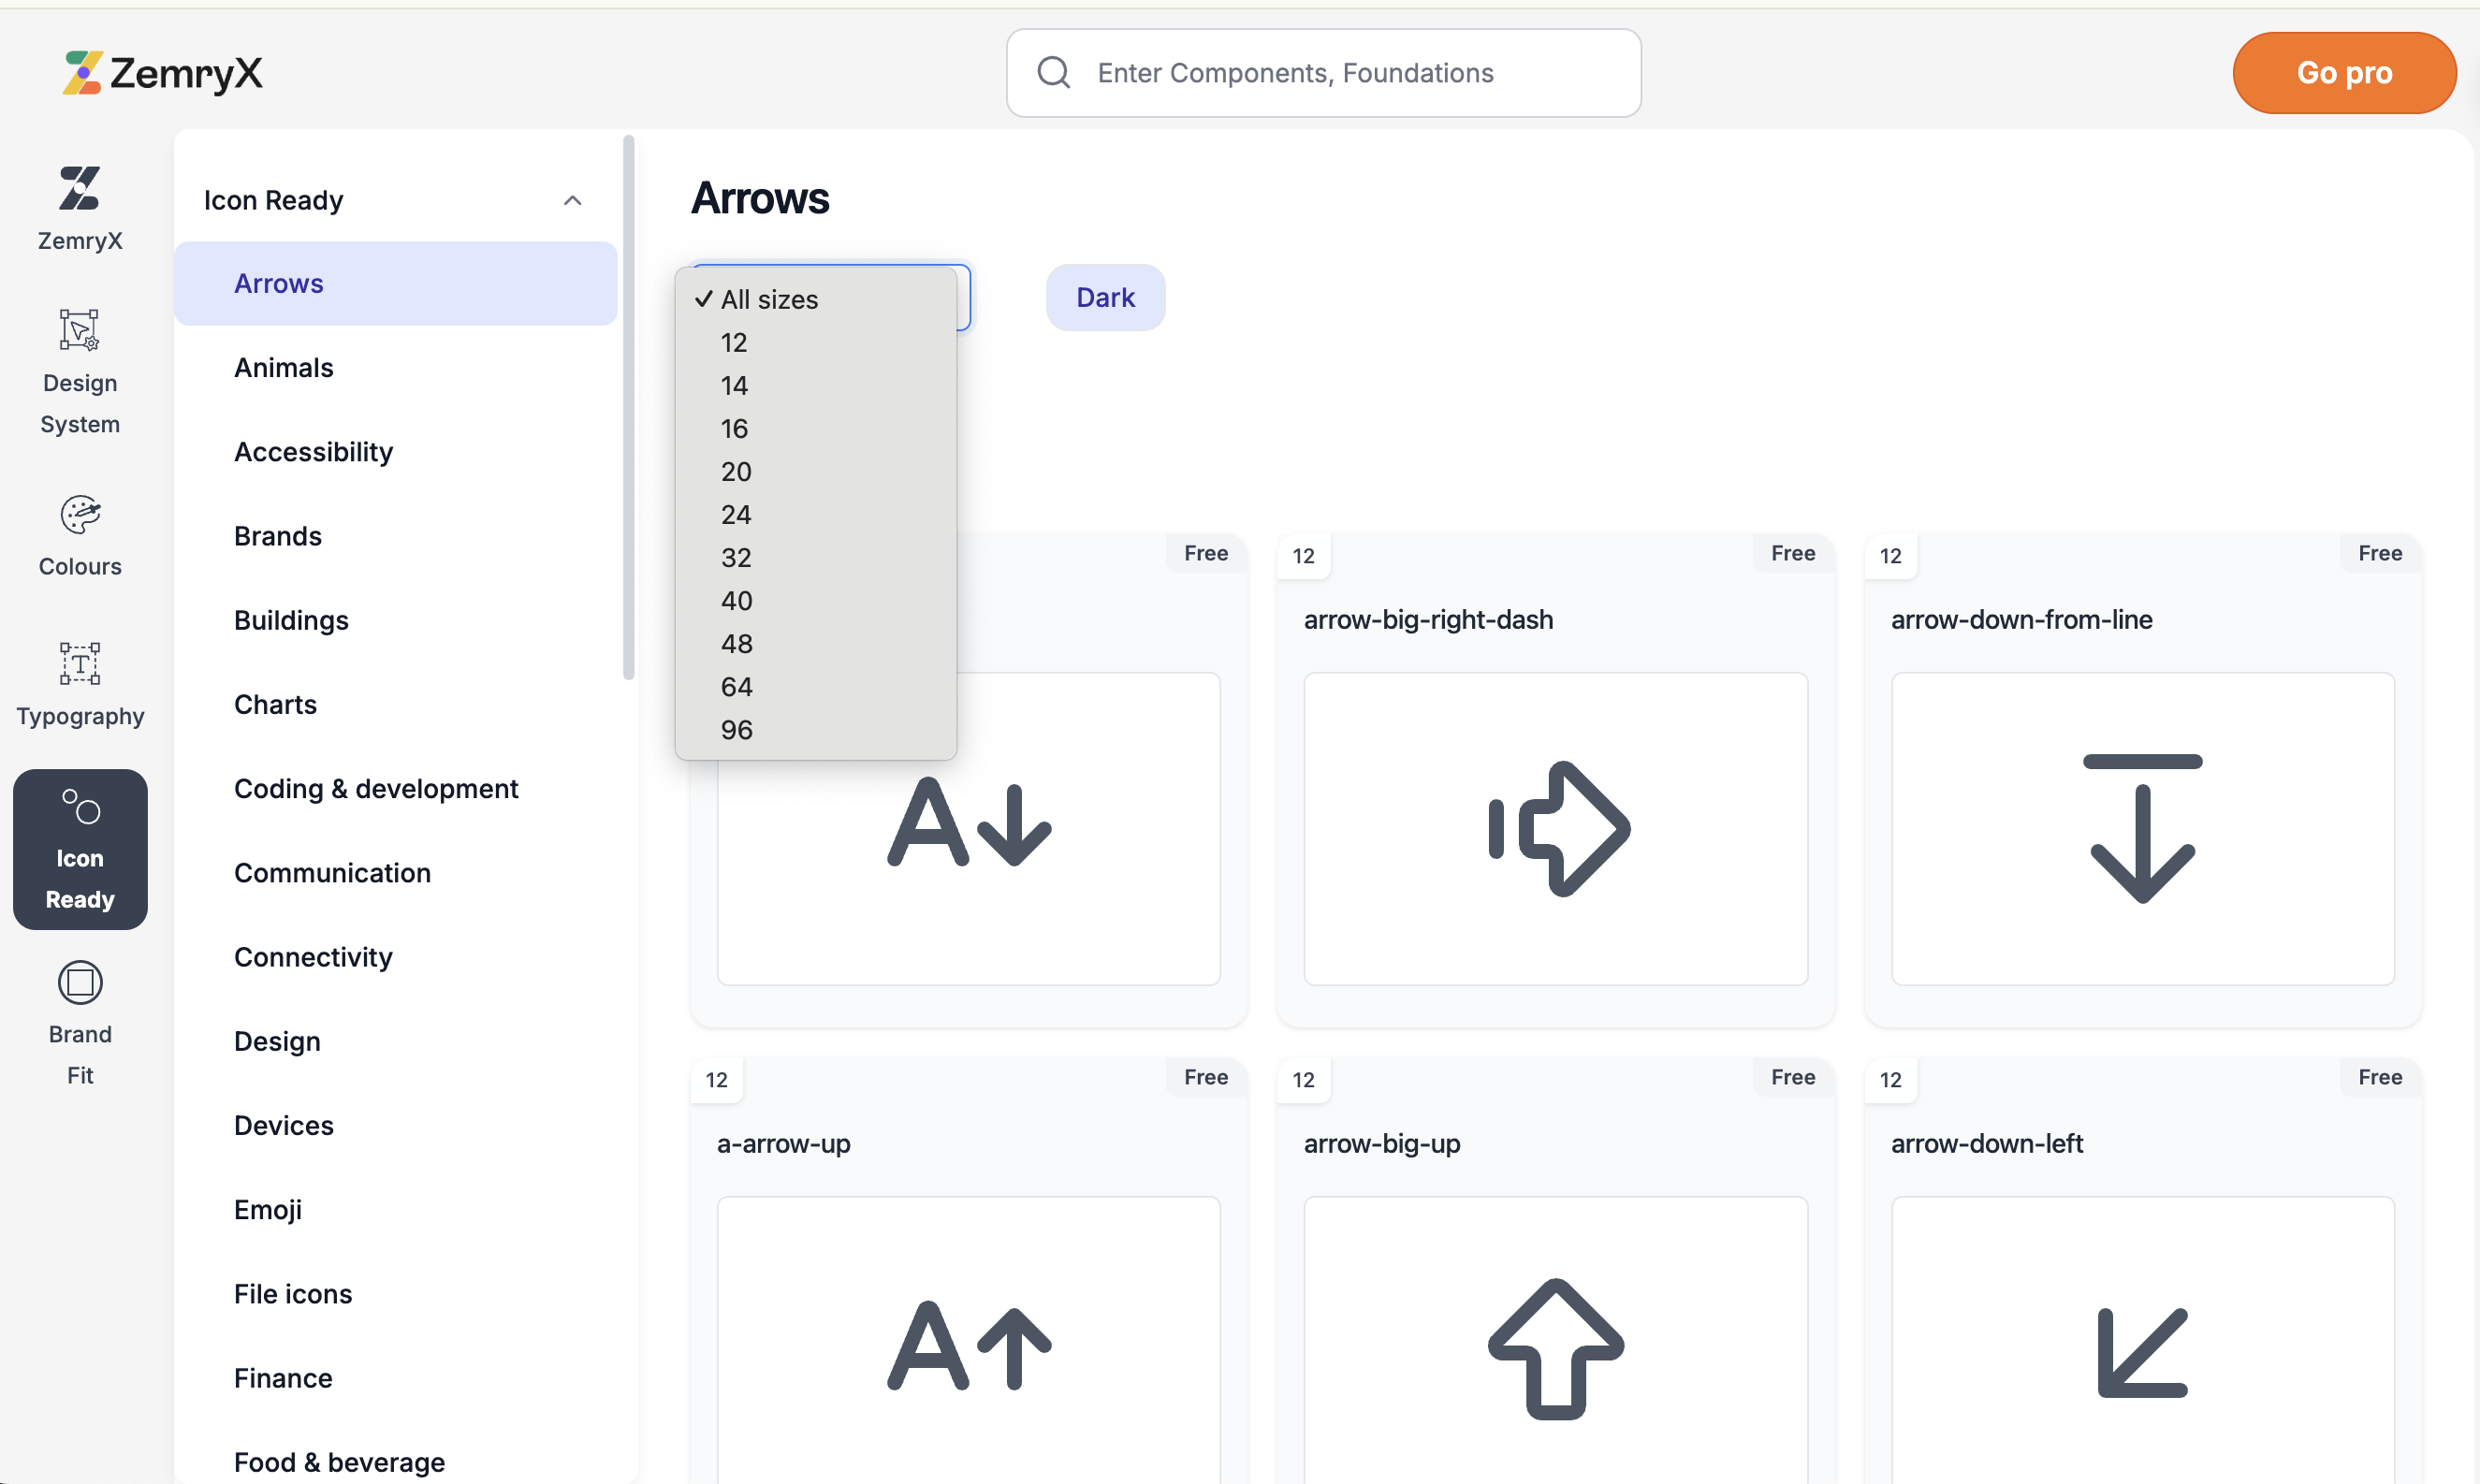The image size is (2480, 1484).
Task: Click size 12 badge on a-arrow-up card
Action: point(716,1080)
